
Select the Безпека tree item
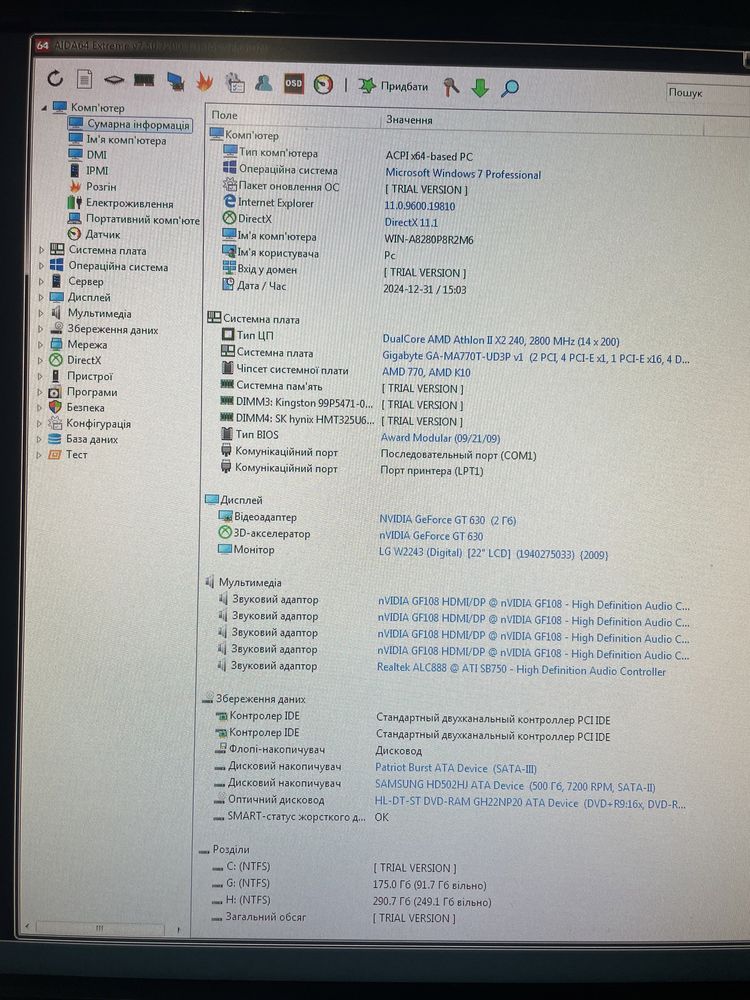click(77, 408)
